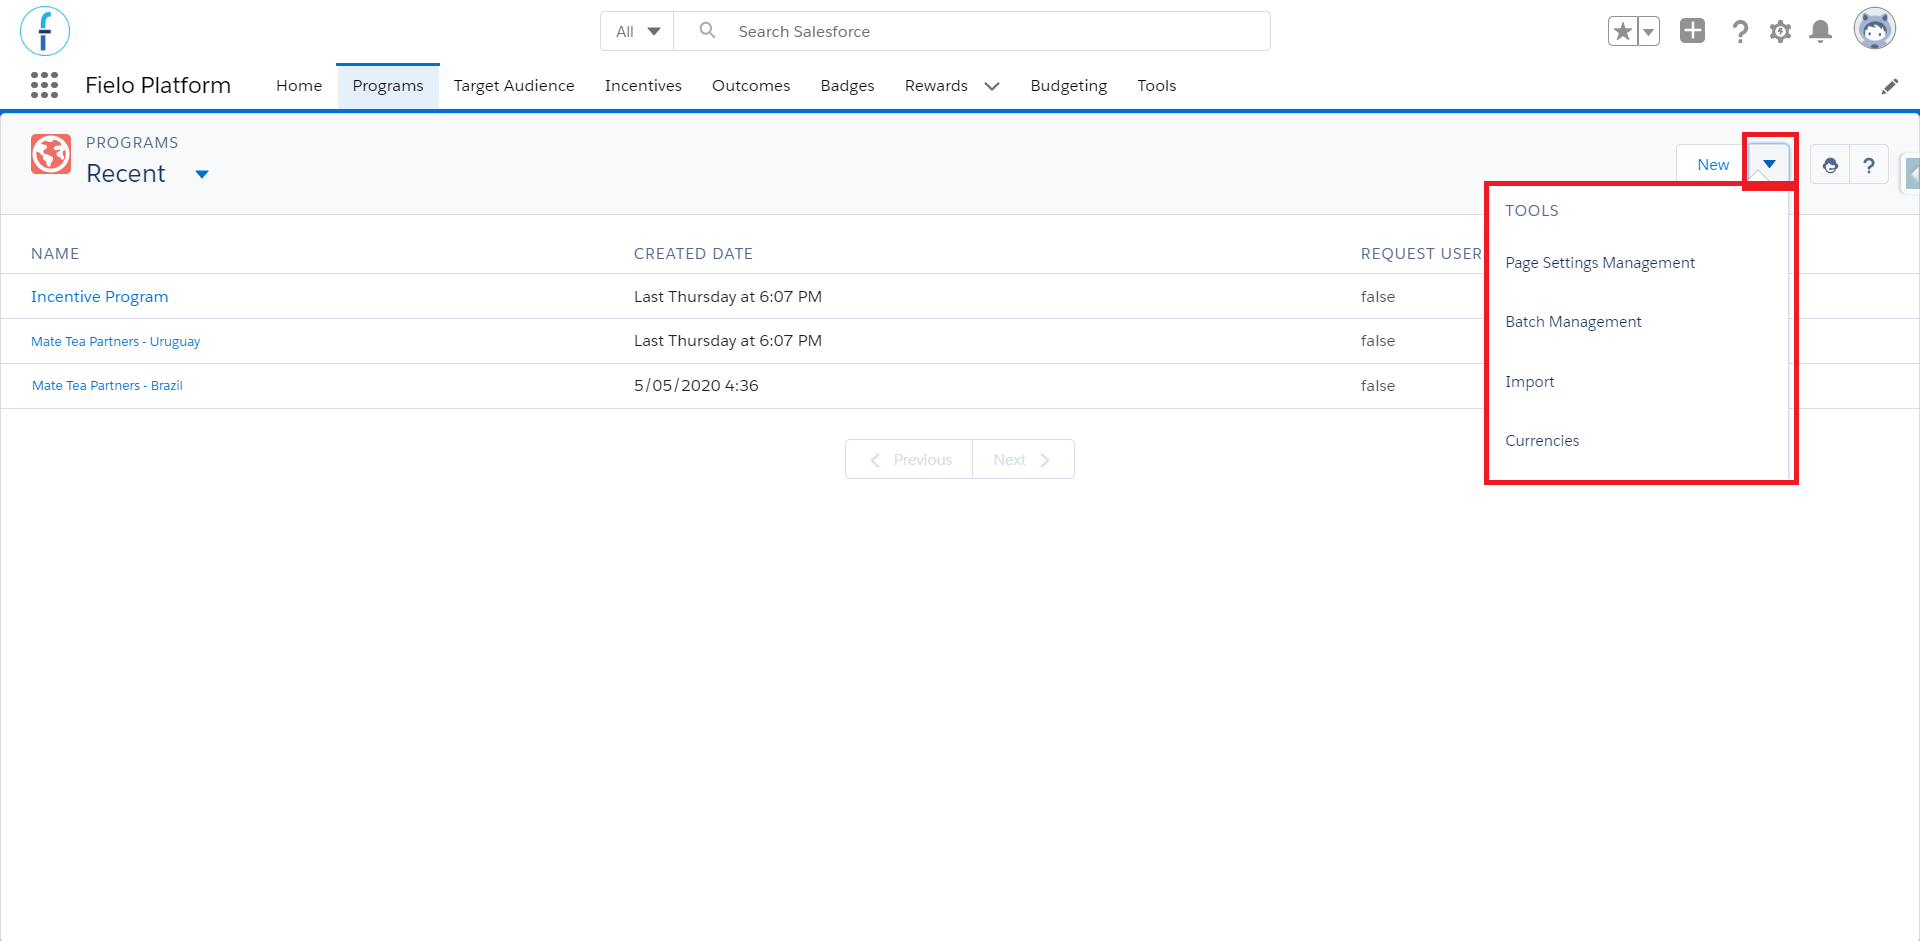Click the Previous page button
Screen dimensions: 1920x941
909,460
